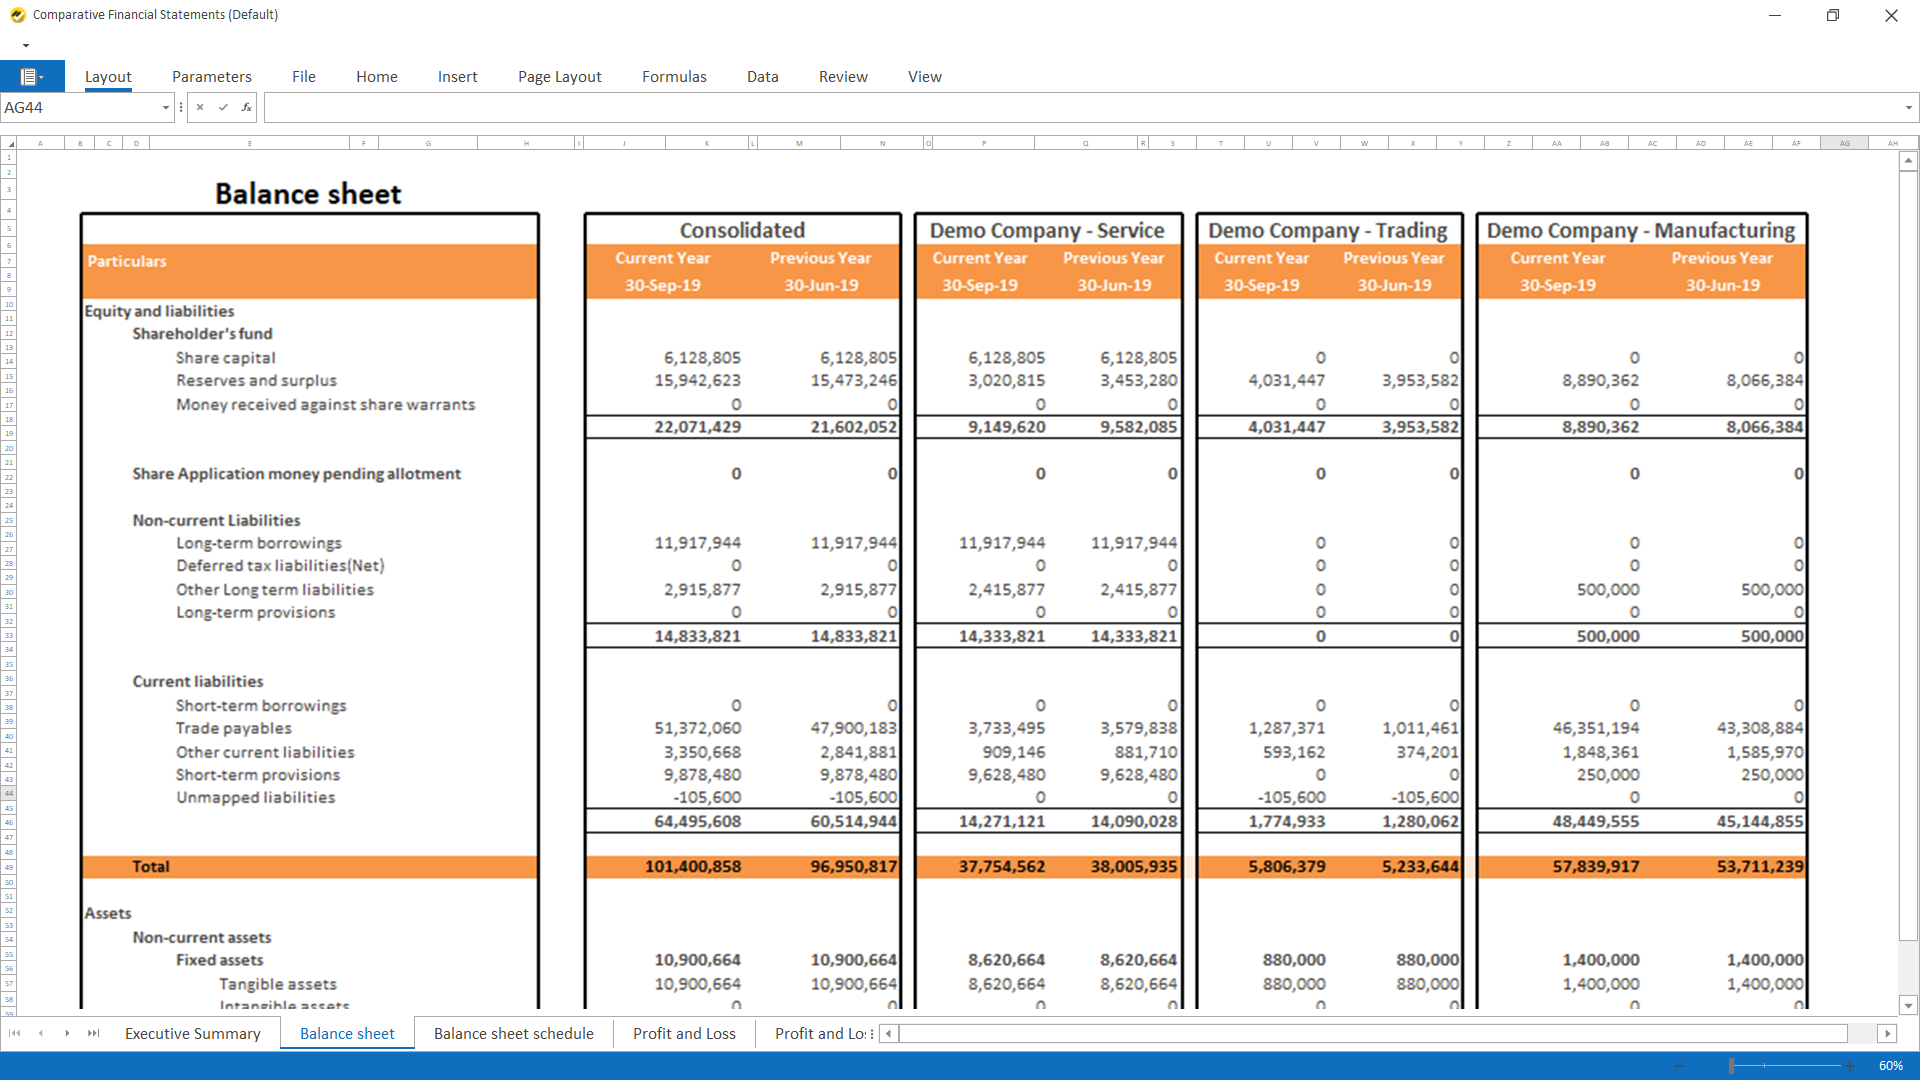Jump to the last sheet using the last-tab icon
Screen dimensions: 1920x1080
[x=92, y=1033]
